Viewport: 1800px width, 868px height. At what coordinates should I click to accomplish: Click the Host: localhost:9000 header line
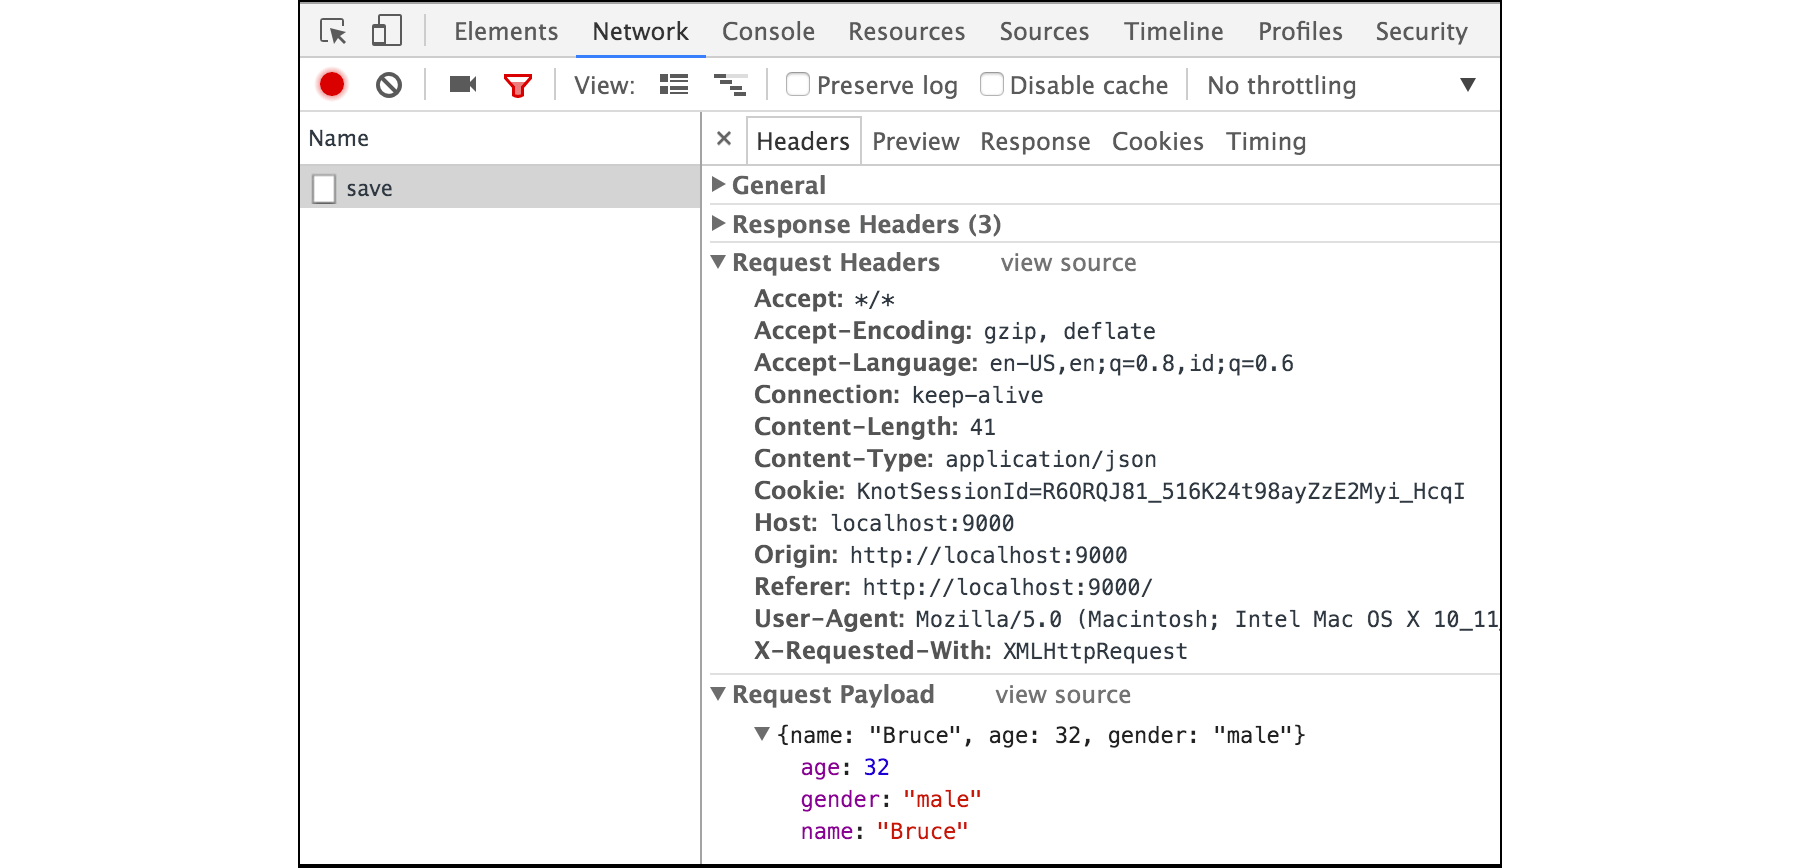pyautogui.click(x=884, y=523)
